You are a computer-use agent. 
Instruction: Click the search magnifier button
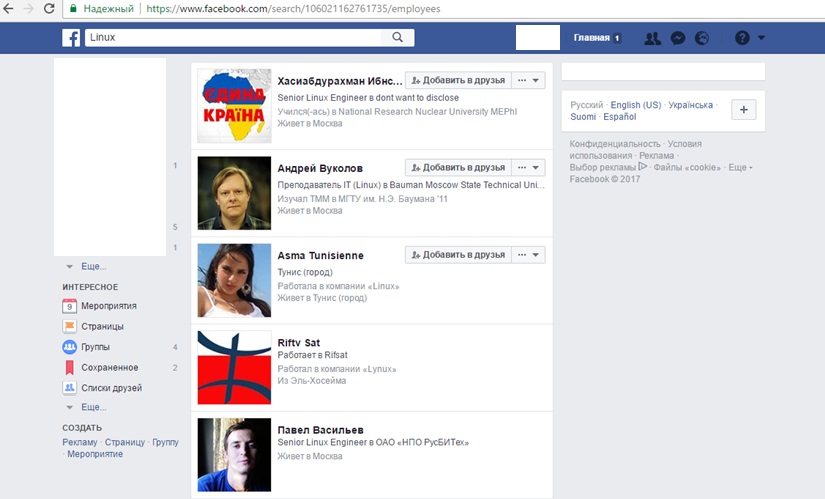tap(398, 37)
